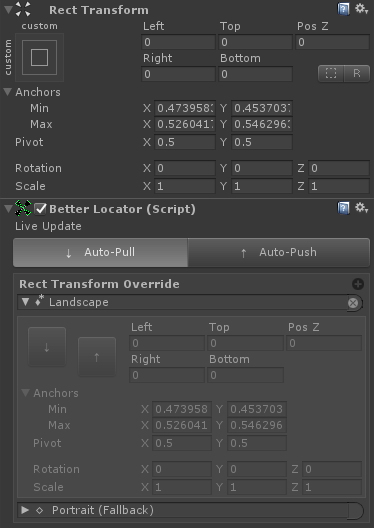Viewport: 374px width, 528px height.
Task: Open Rect Transform help reference icon
Action: 343,9
